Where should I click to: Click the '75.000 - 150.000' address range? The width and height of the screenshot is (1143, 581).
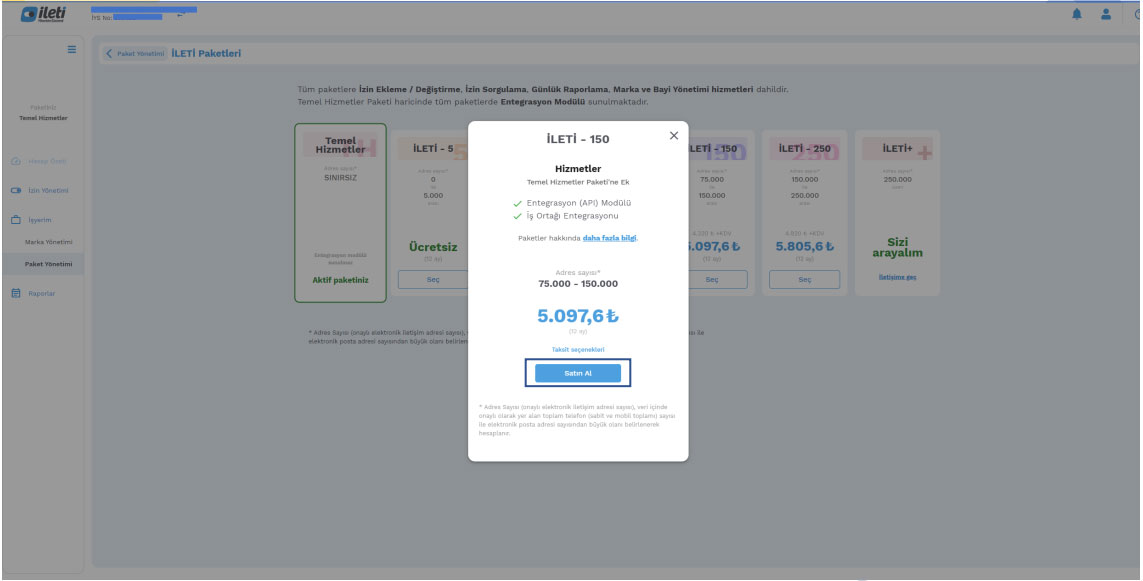(x=578, y=284)
